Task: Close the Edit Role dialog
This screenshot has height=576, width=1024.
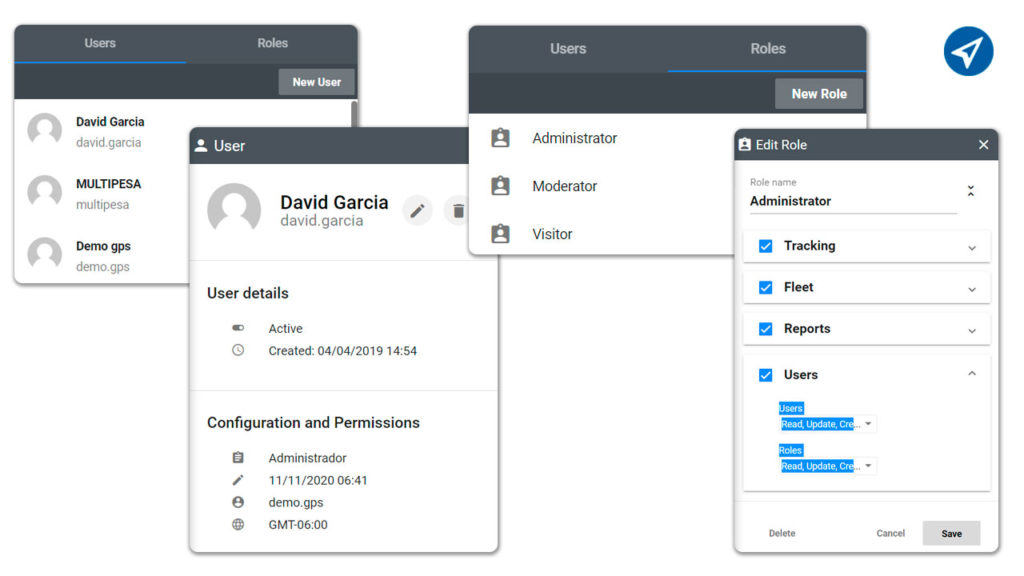Action: pyautogui.click(x=984, y=144)
